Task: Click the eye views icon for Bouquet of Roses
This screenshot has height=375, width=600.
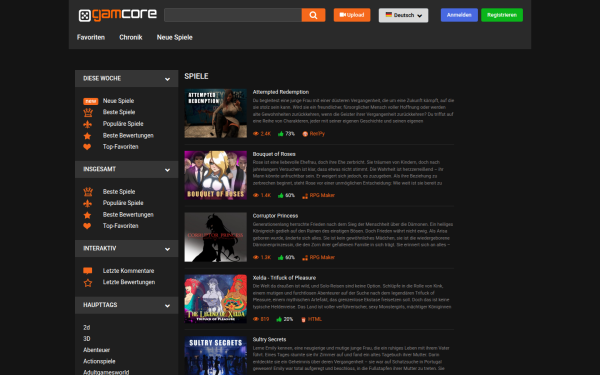Action: tap(256, 195)
